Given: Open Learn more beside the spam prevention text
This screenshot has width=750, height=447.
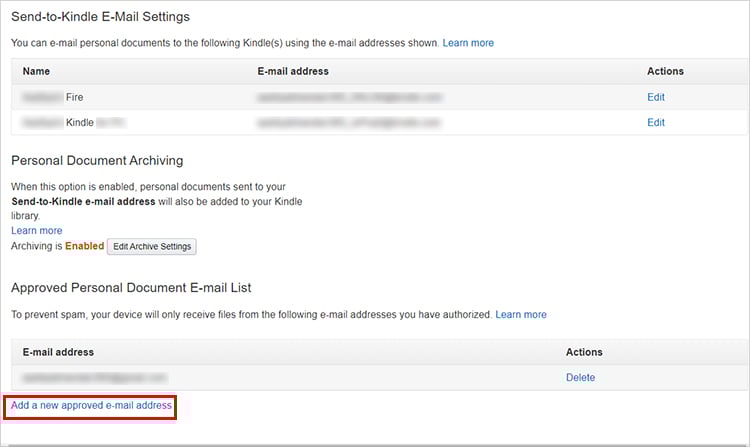Looking at the screenshot, I should [521, 314].
